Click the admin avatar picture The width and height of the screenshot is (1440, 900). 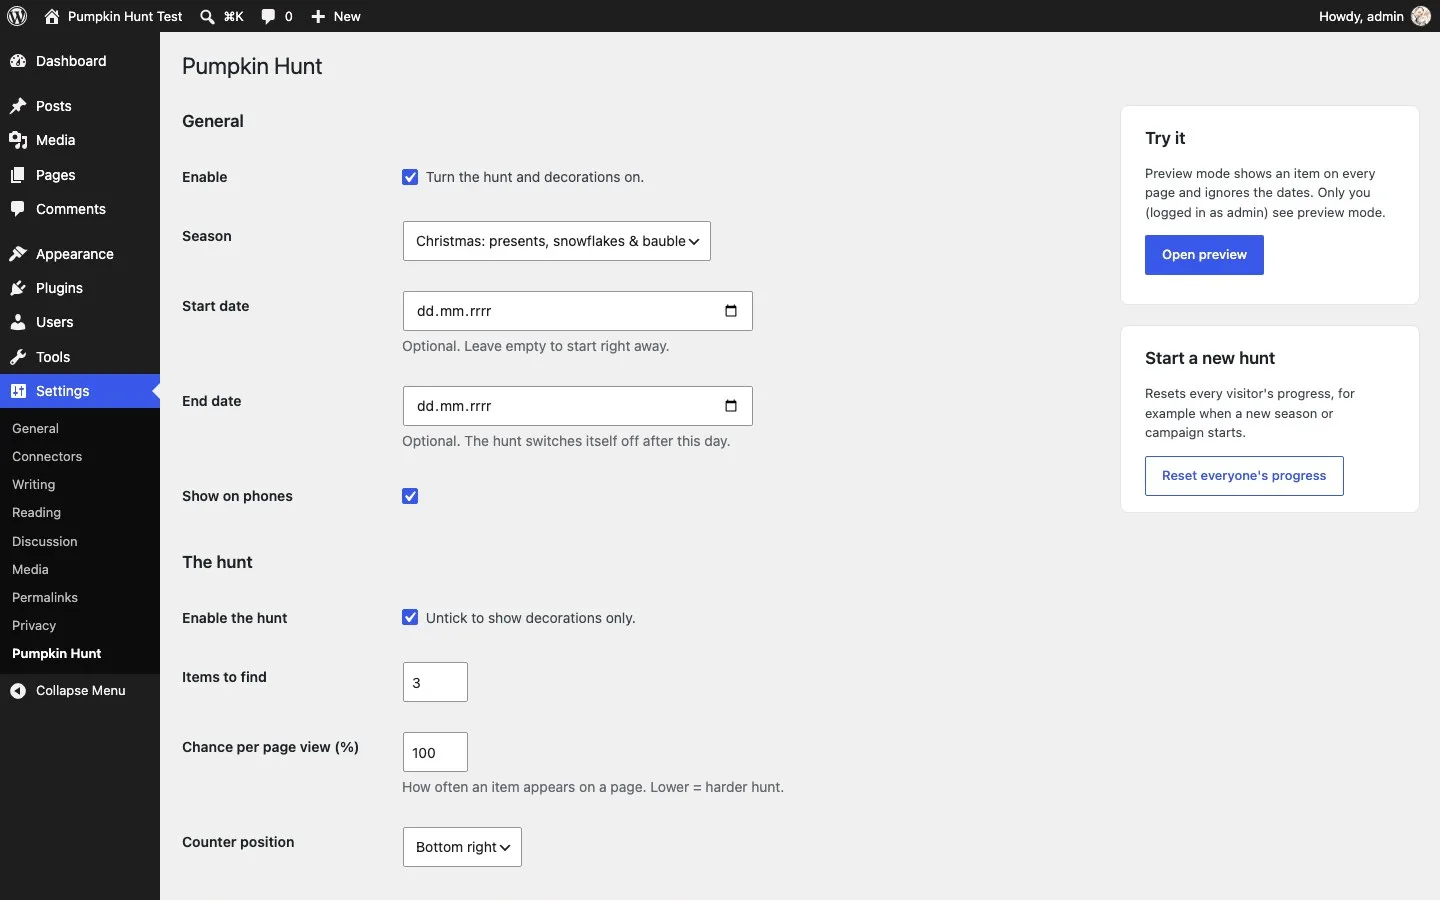pos(1421,16)
